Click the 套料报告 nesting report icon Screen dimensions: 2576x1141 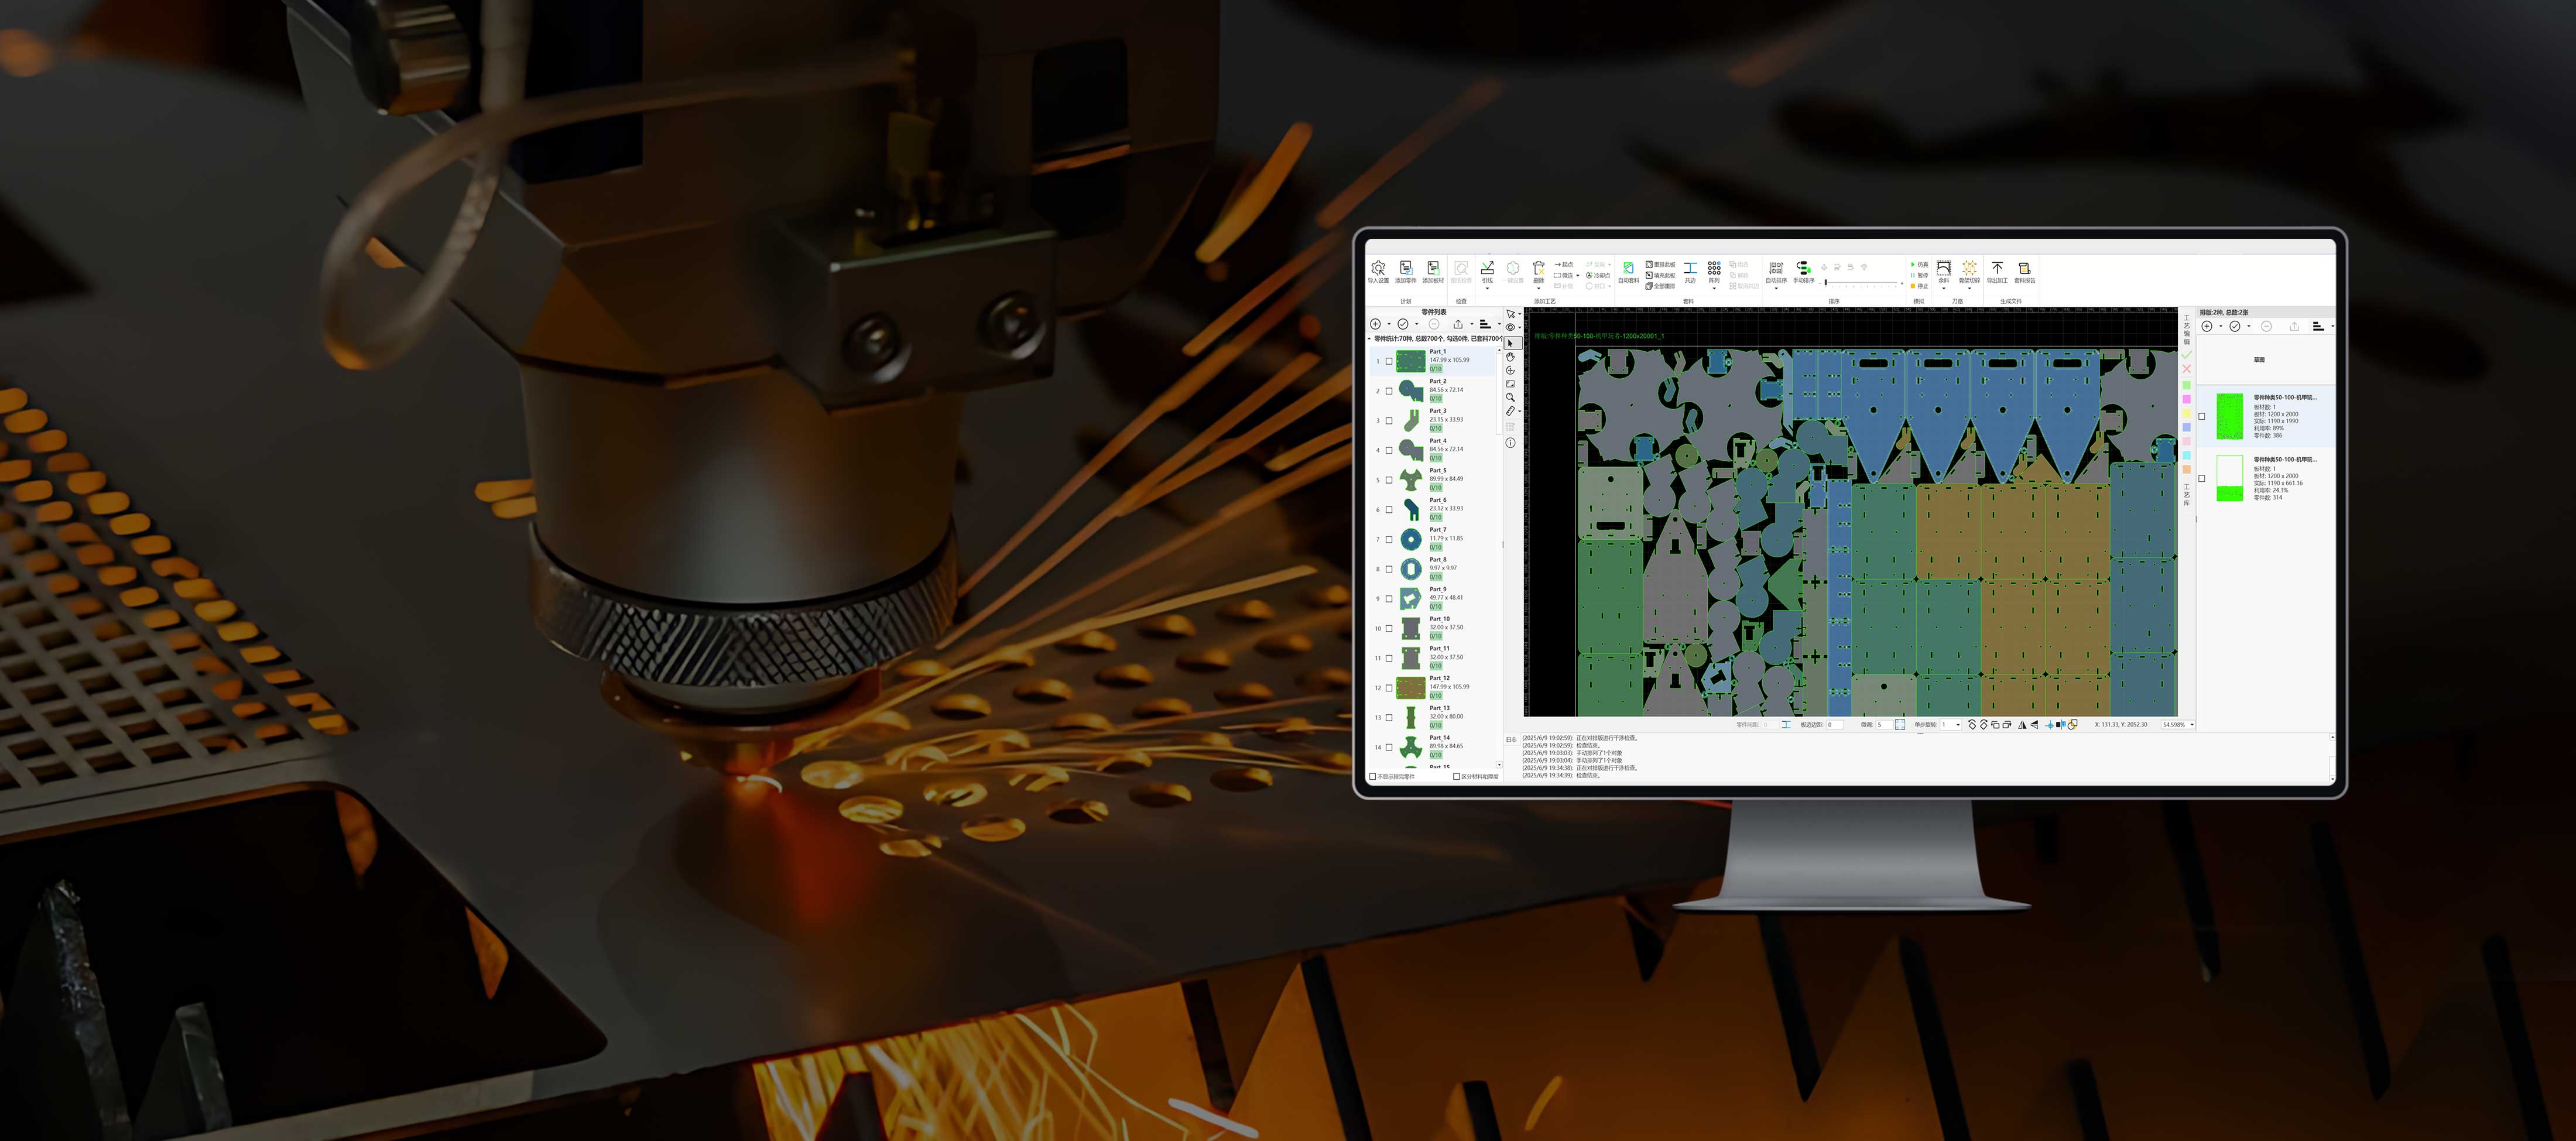(2024, 270)
